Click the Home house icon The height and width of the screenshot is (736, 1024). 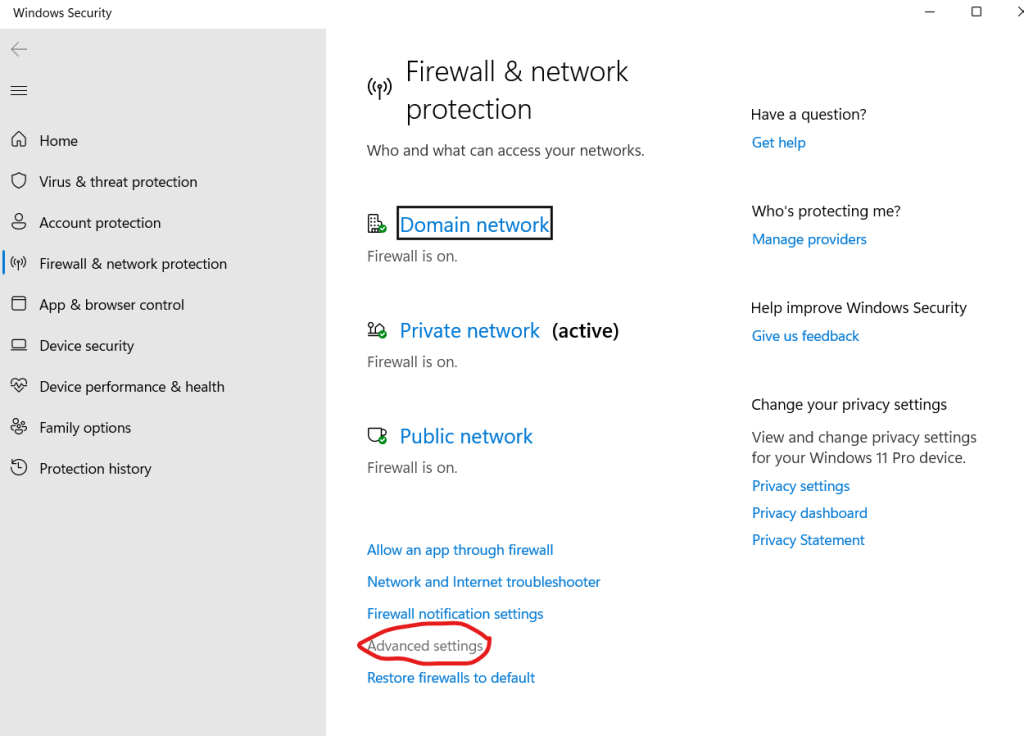click(18, 141)
